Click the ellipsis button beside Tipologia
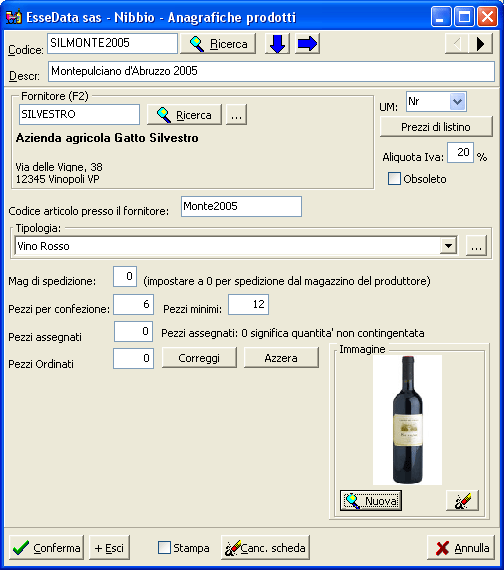504x570 pixels. [476, 246]
